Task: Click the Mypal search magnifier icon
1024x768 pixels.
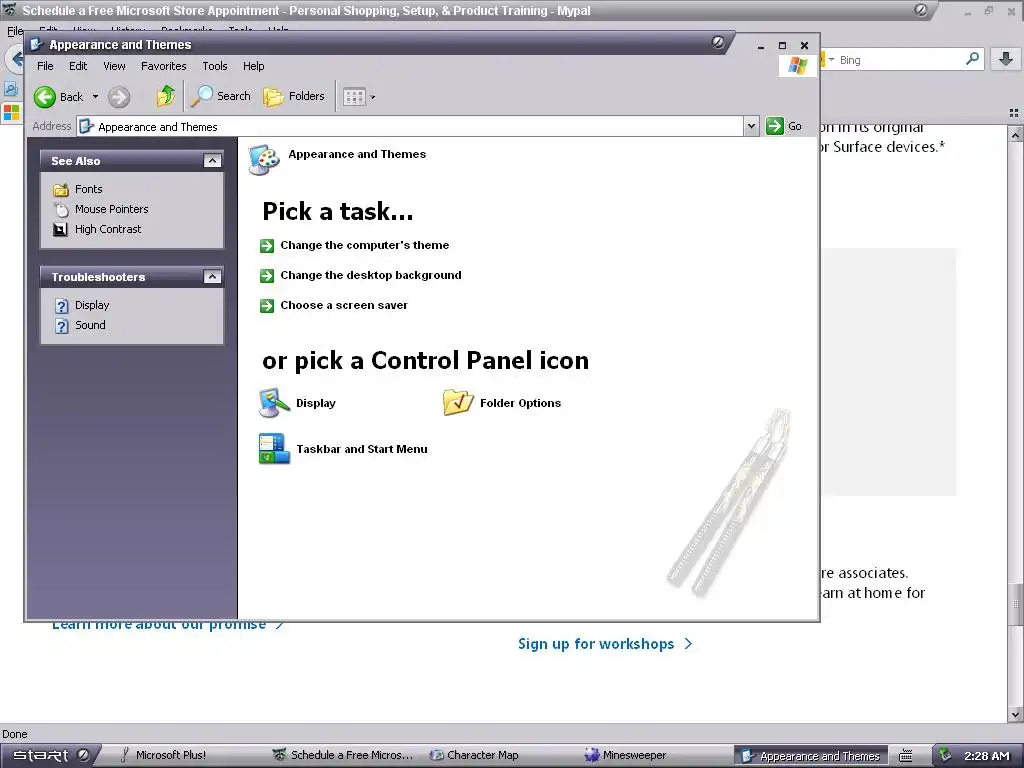Action: tap(972, 59)
